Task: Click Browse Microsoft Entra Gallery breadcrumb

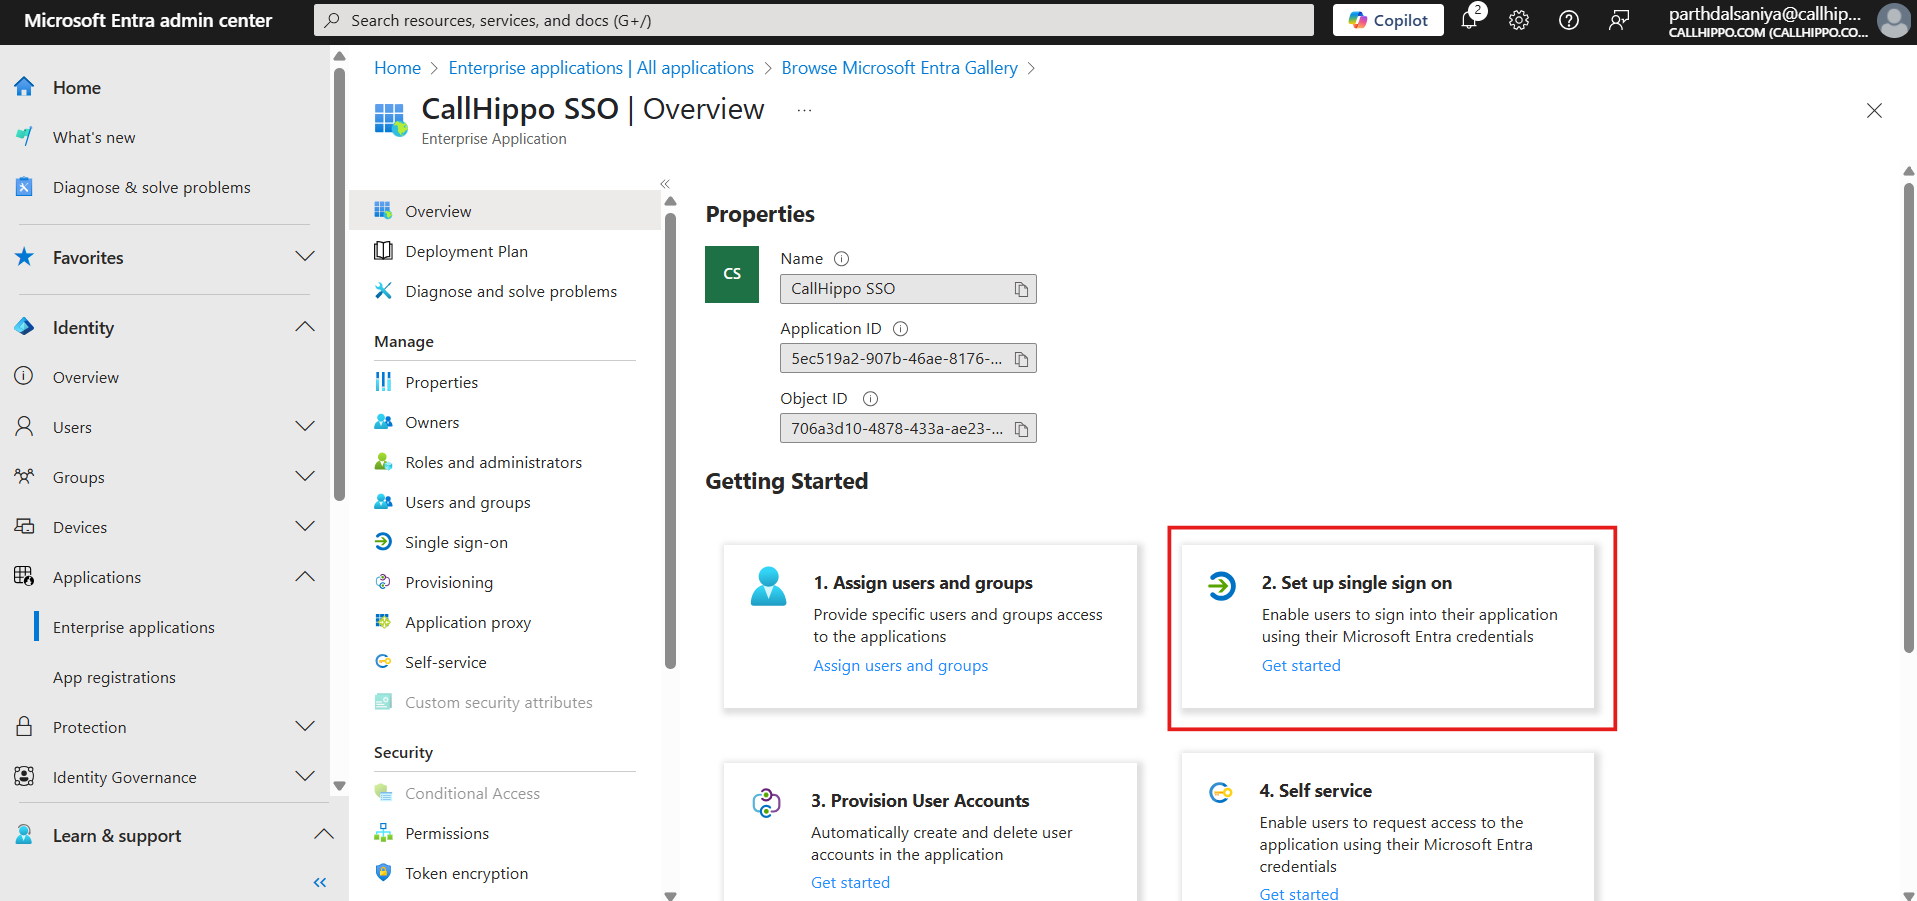Action: [899, 68]
